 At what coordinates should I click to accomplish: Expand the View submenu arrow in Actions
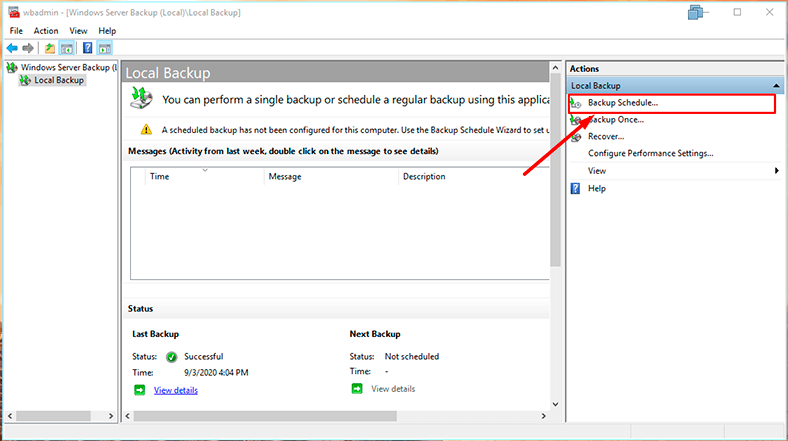coord(776,171)
